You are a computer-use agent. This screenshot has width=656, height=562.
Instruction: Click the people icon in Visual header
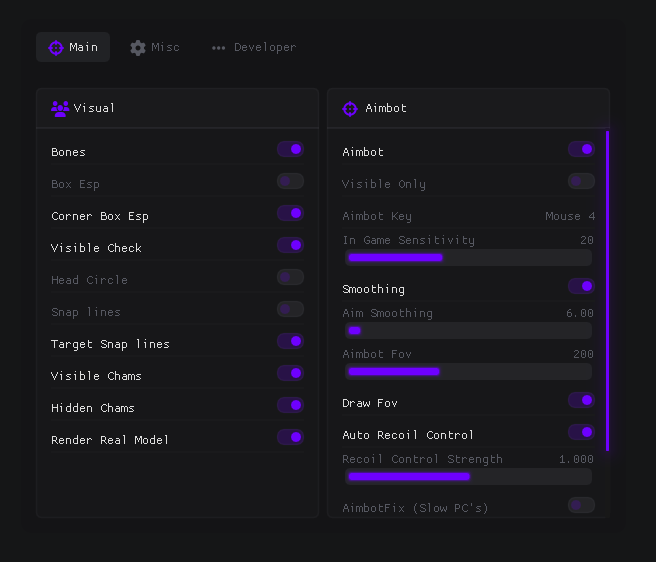pyautogui.click(x=60, y=109)
